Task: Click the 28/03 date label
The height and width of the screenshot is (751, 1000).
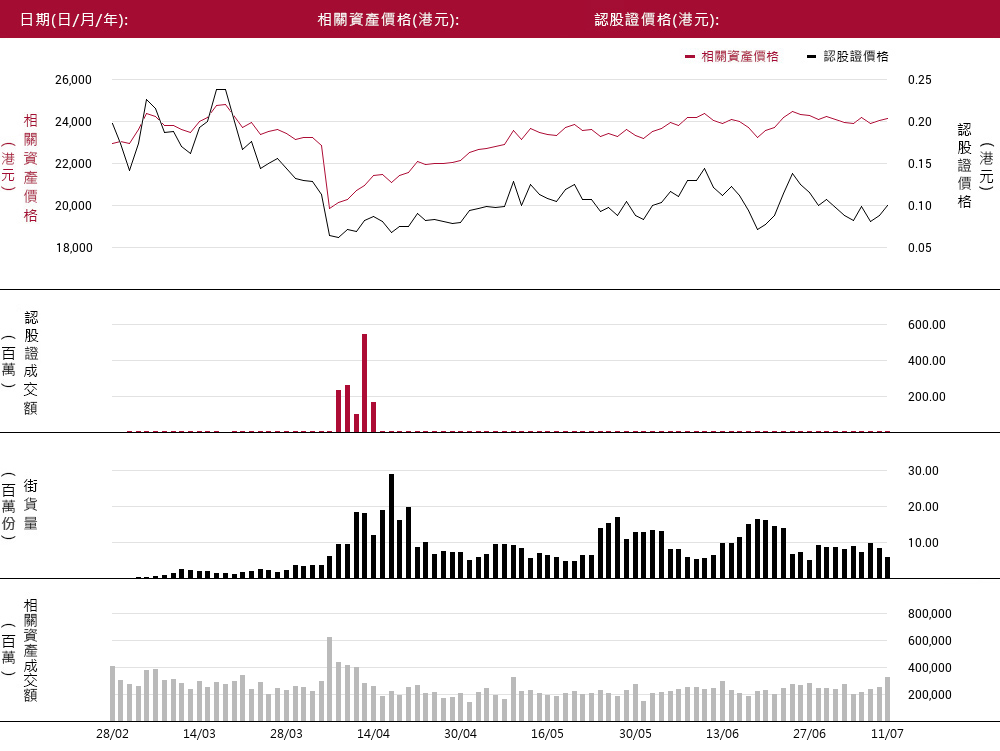Action: [x=286, y=734]
